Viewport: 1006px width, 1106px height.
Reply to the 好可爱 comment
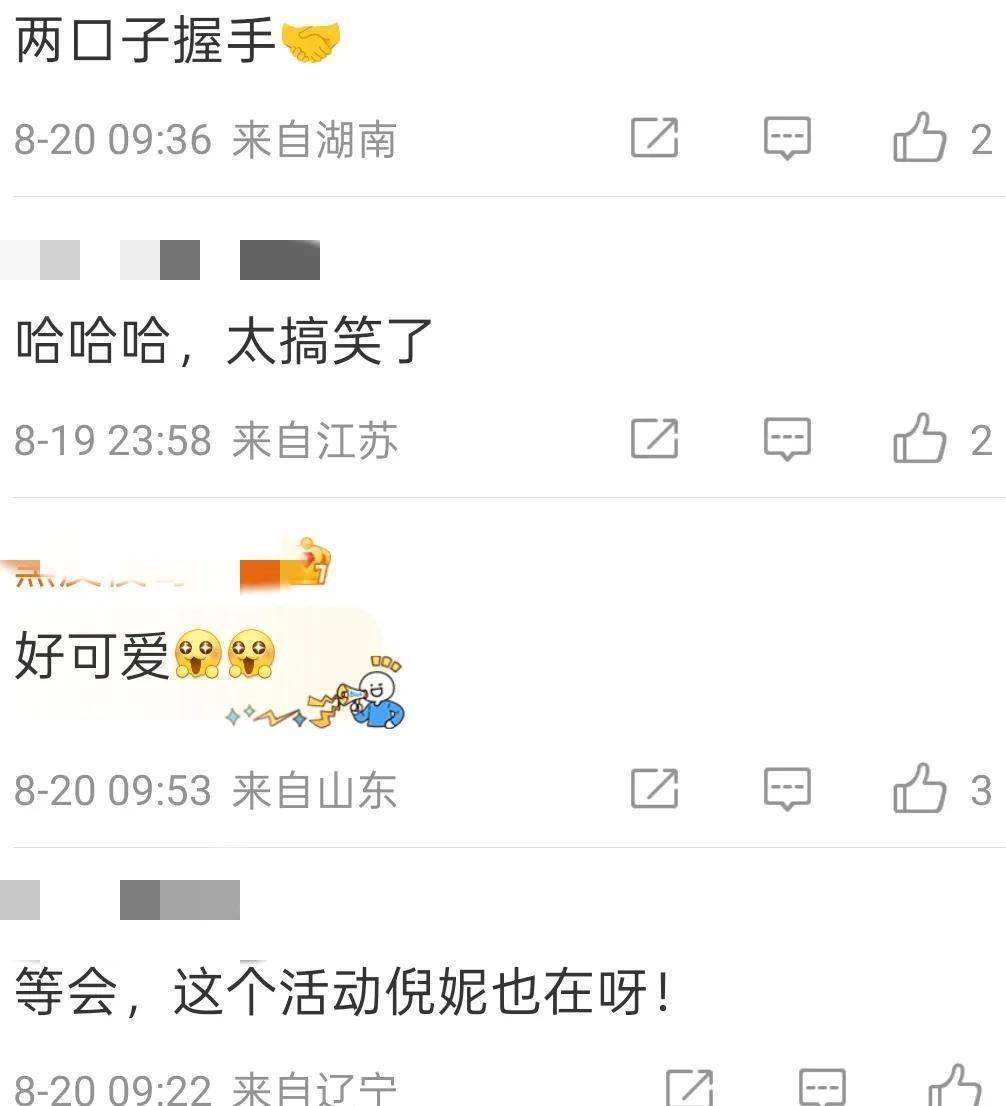[787, 789]
